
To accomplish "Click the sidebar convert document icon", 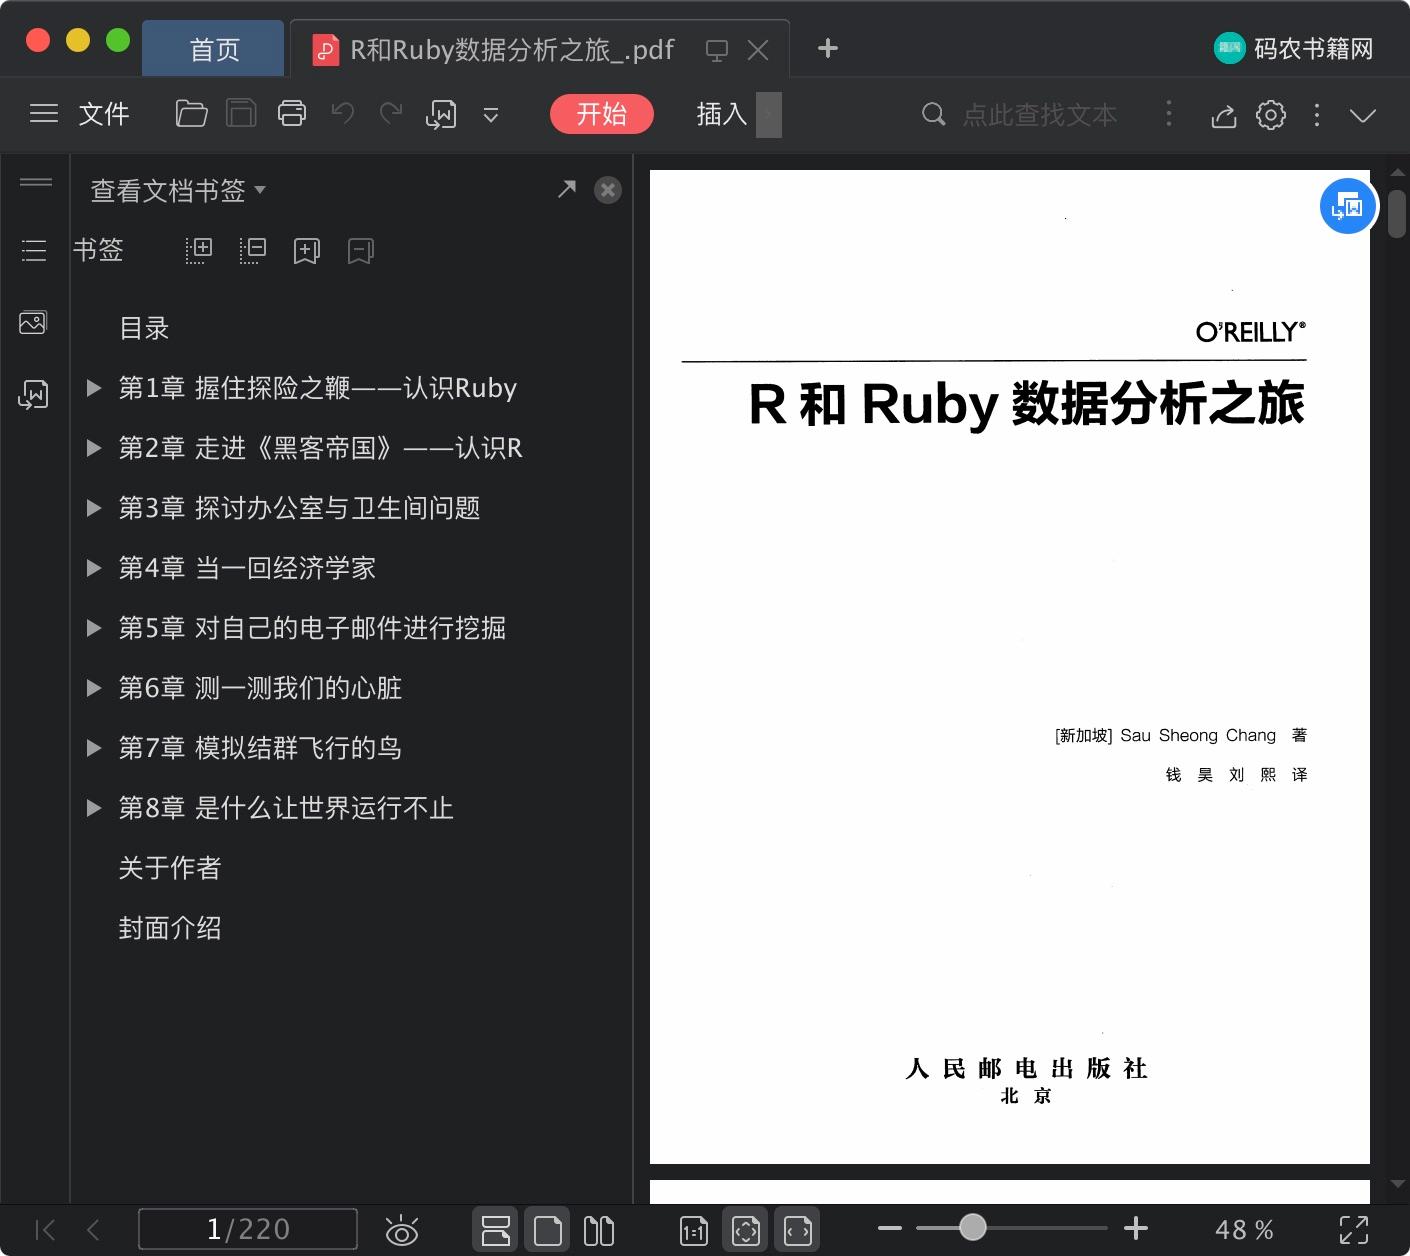I will [x=33, y=395].
